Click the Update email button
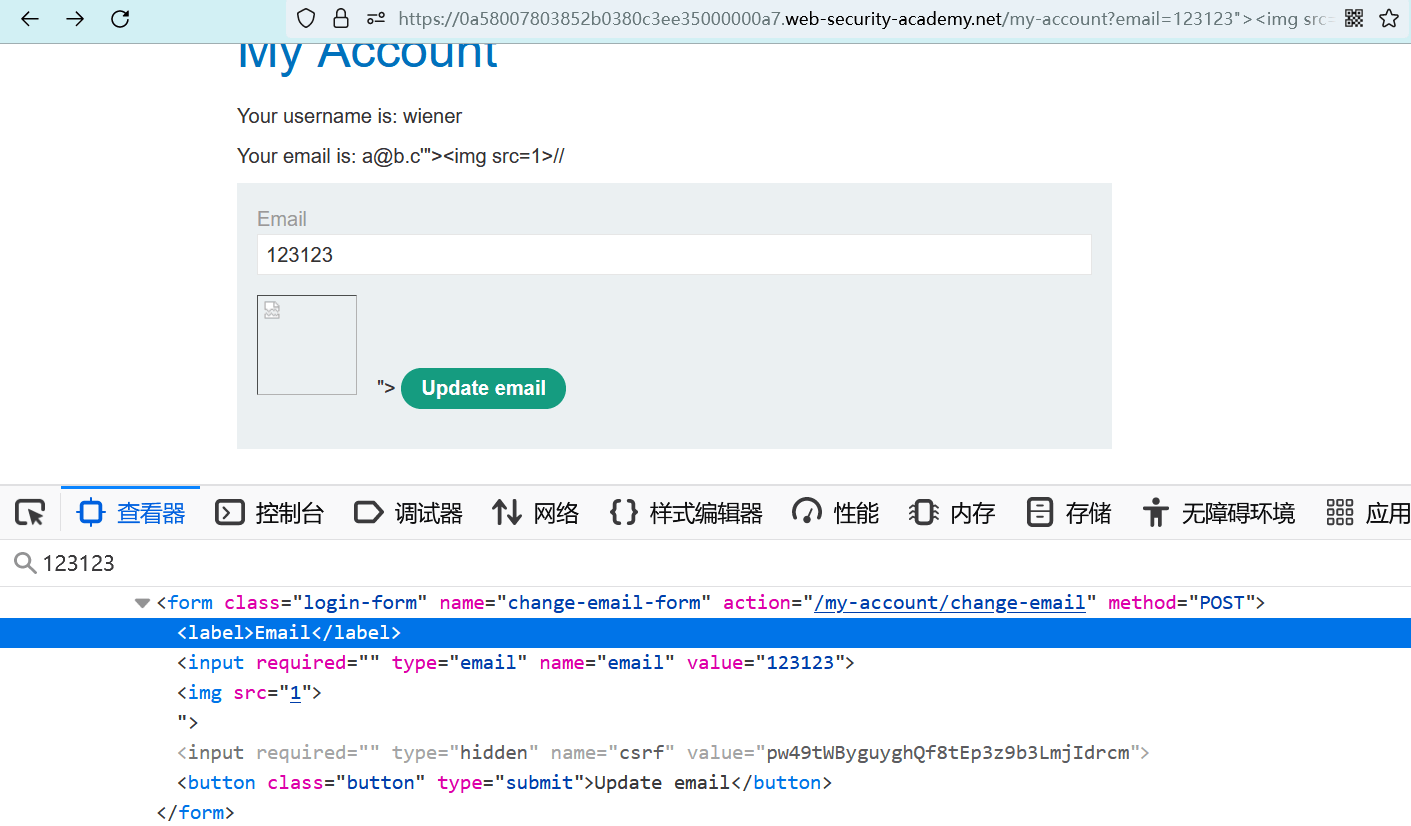 (483, 389)
